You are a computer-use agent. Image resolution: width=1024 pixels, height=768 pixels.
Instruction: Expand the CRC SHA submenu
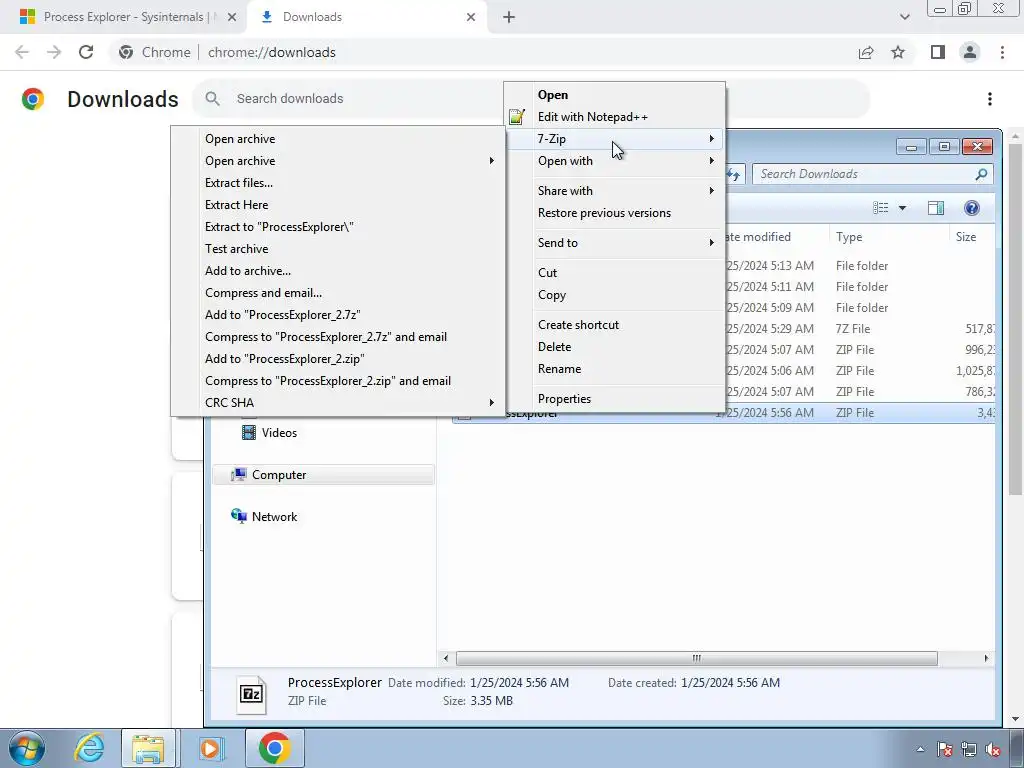pos(338,403)
